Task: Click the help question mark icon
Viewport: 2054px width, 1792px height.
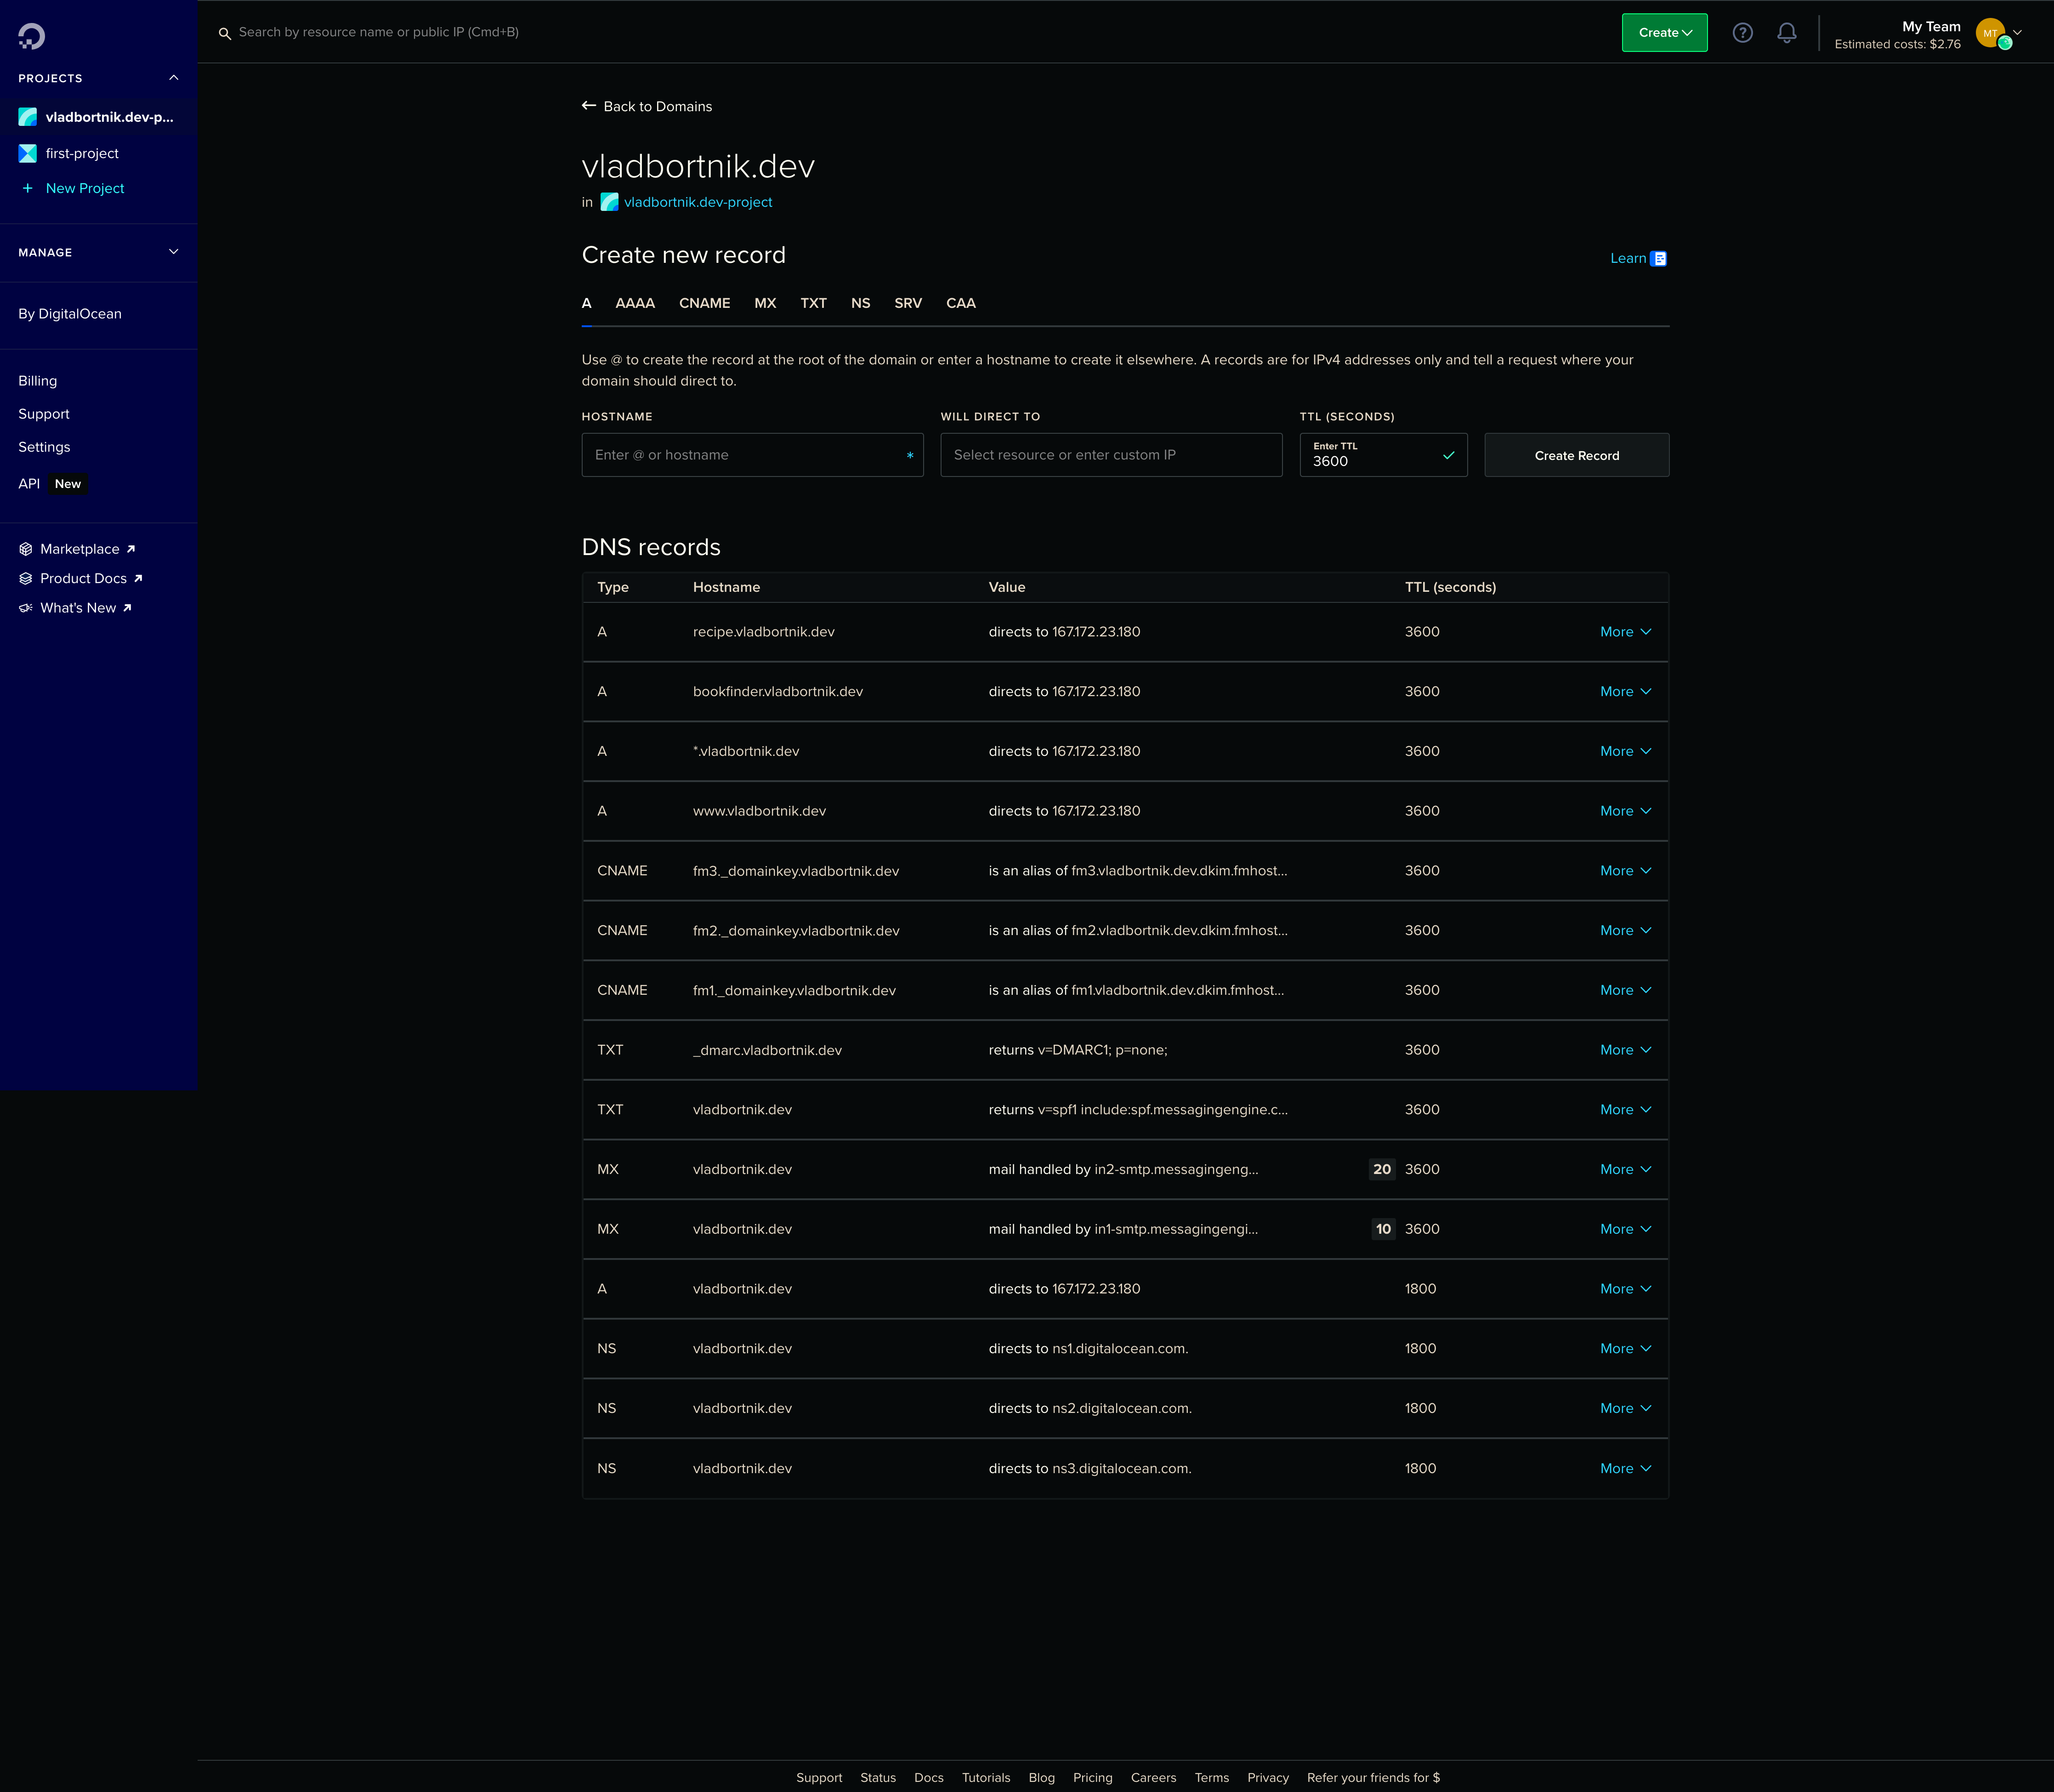Action: 1742,31
